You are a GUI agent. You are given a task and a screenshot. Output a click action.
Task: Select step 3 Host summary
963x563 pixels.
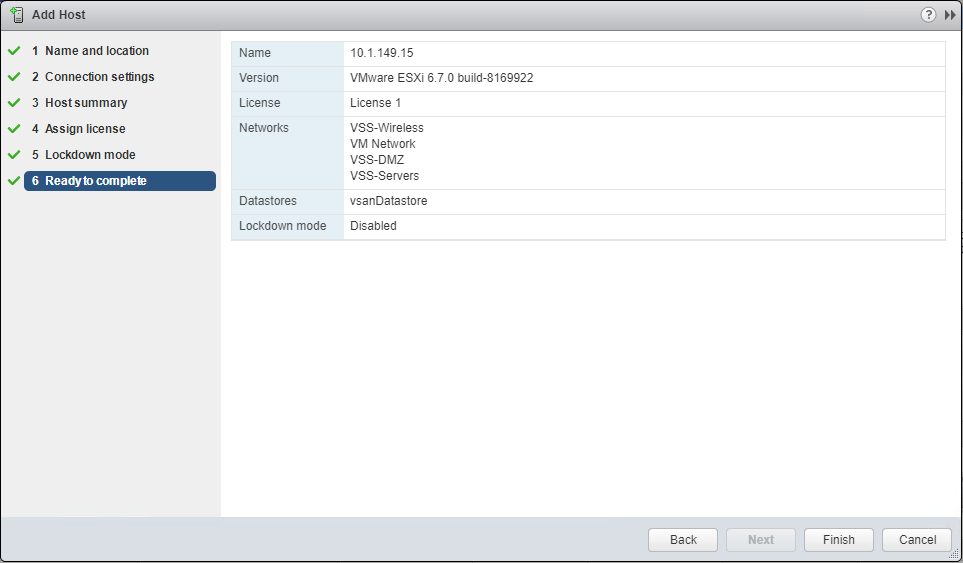click(79, 103)
